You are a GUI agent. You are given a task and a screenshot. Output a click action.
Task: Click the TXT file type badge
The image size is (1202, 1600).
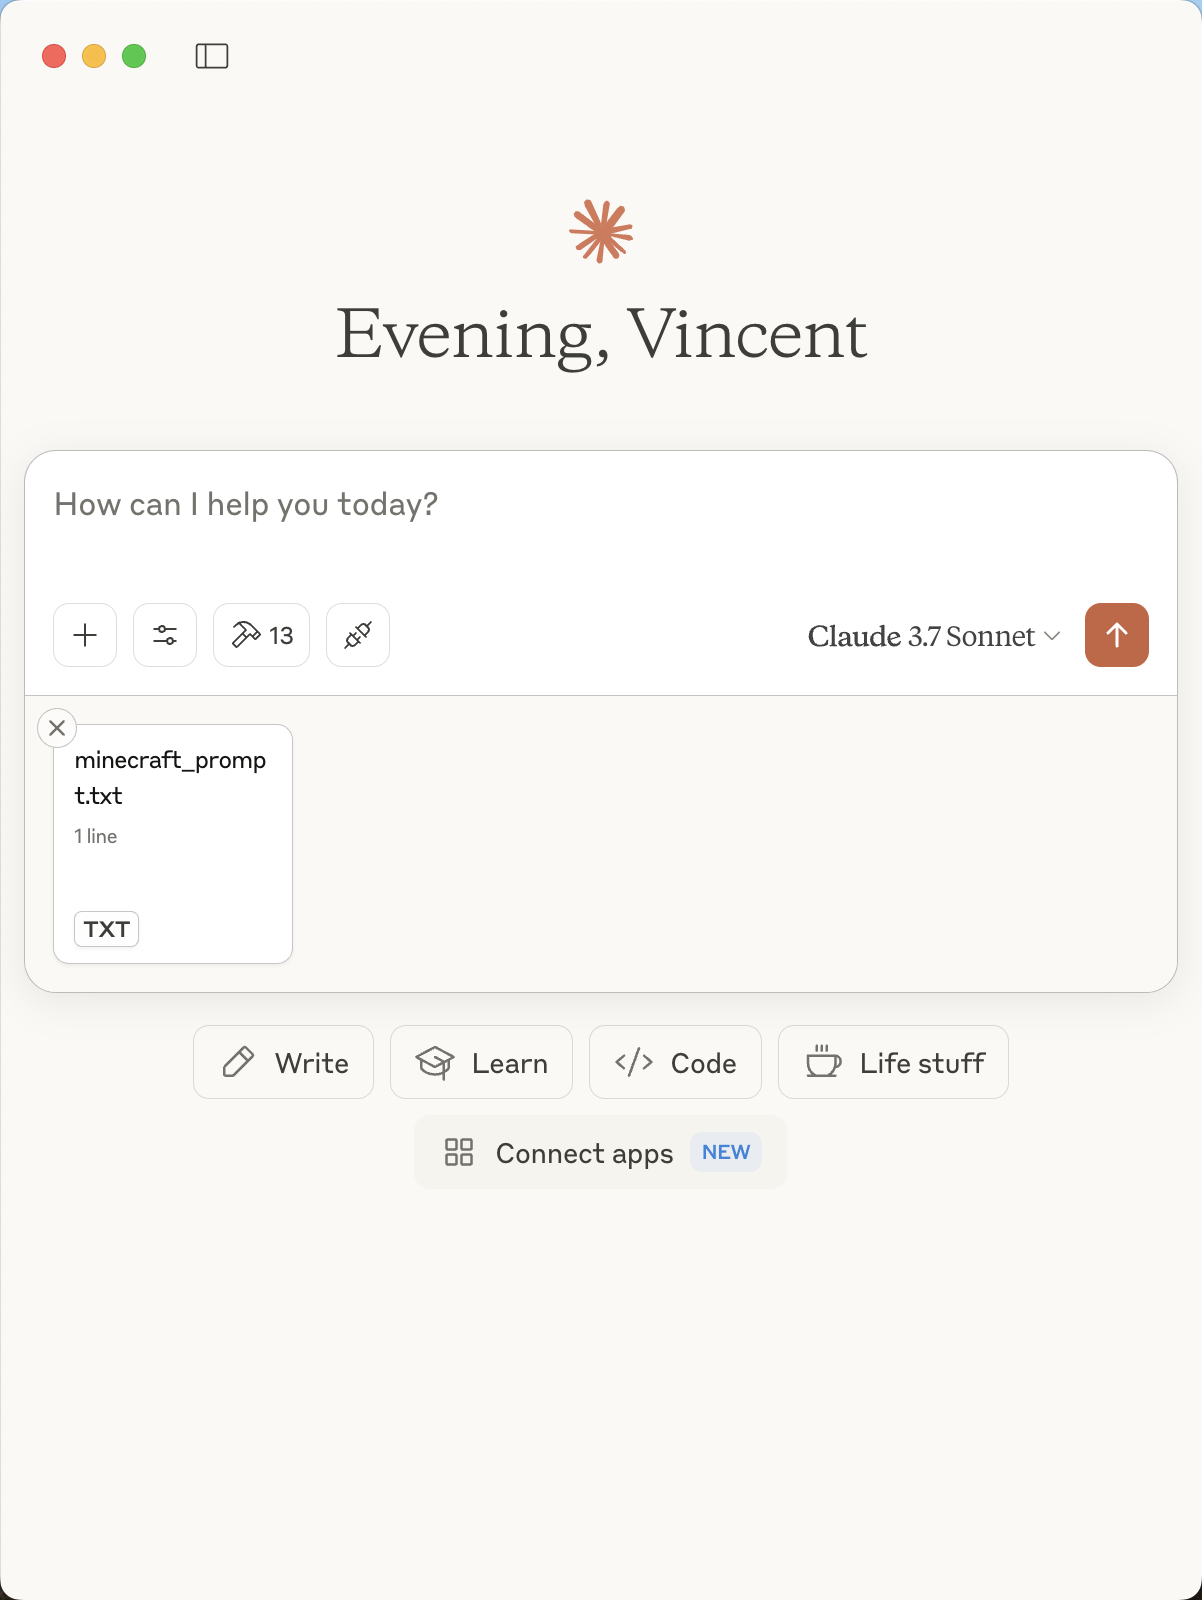click(106, 929)
